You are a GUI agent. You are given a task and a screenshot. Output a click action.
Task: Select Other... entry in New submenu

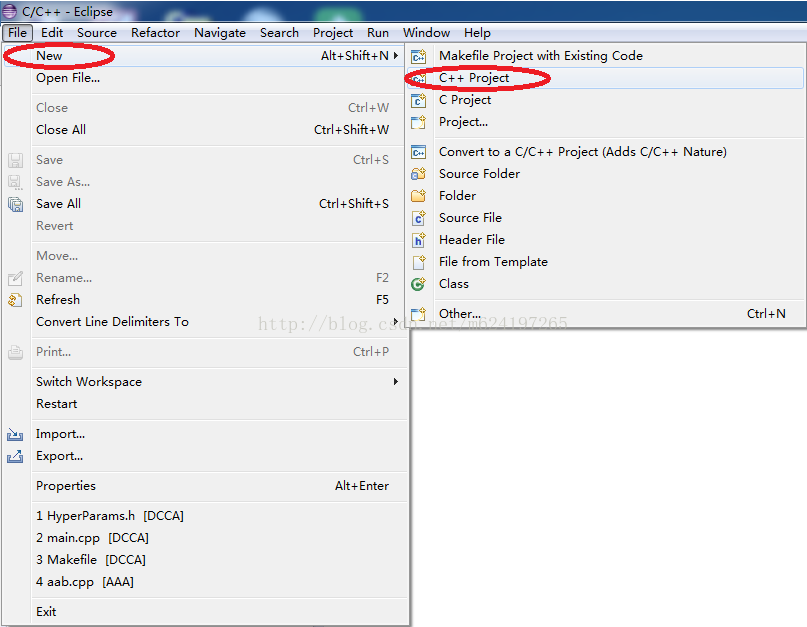(605, 314)
